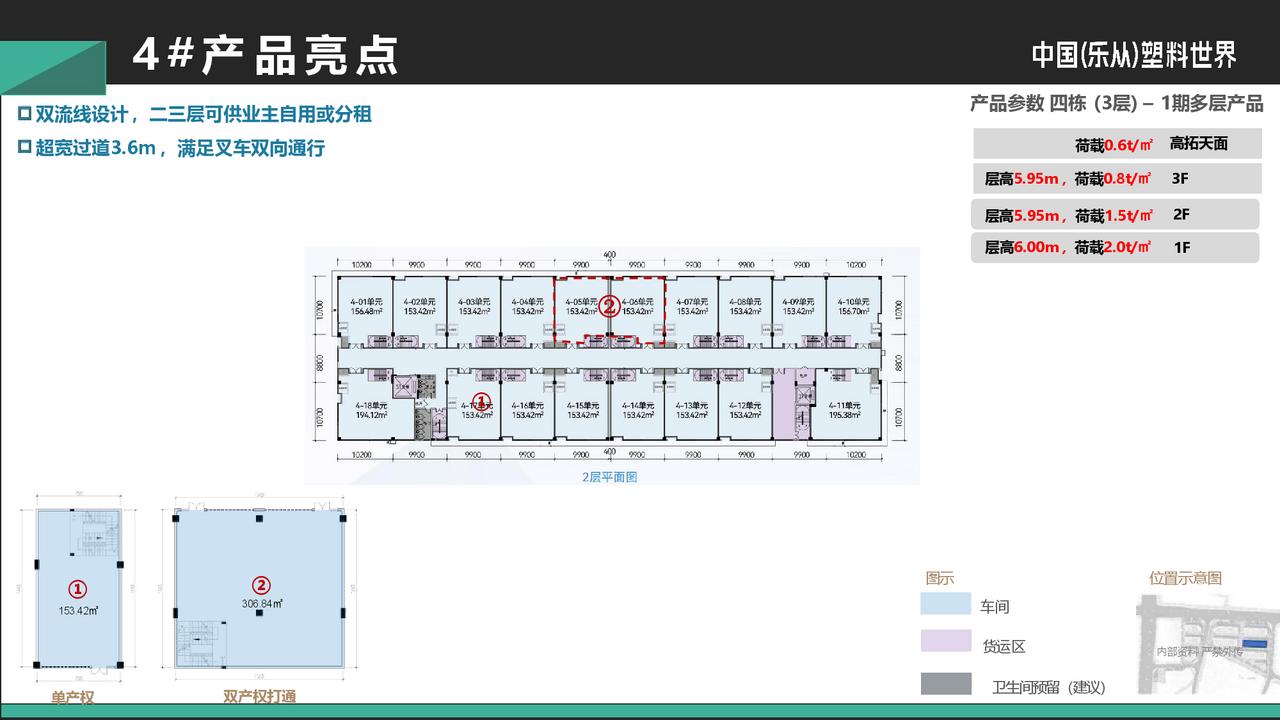Click the 中国(乐从)塑料世界 brand text

1133,55
